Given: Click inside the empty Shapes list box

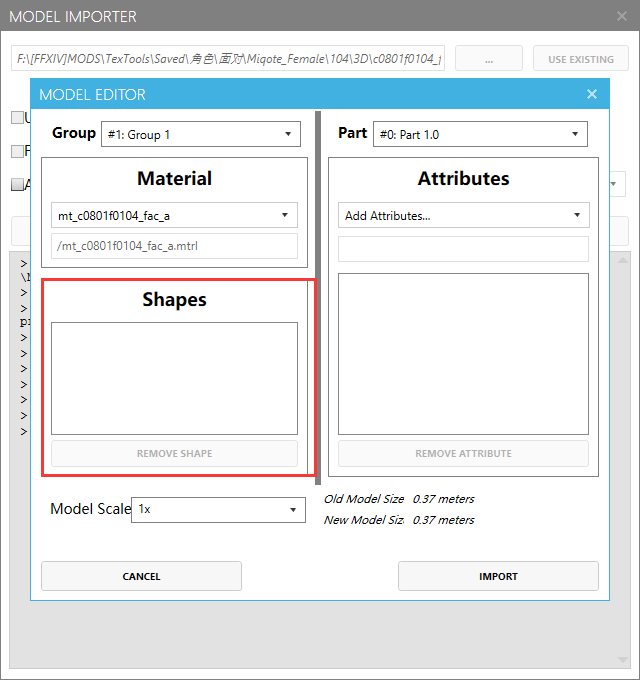Looking at the screenshot, I should (174, 378).
